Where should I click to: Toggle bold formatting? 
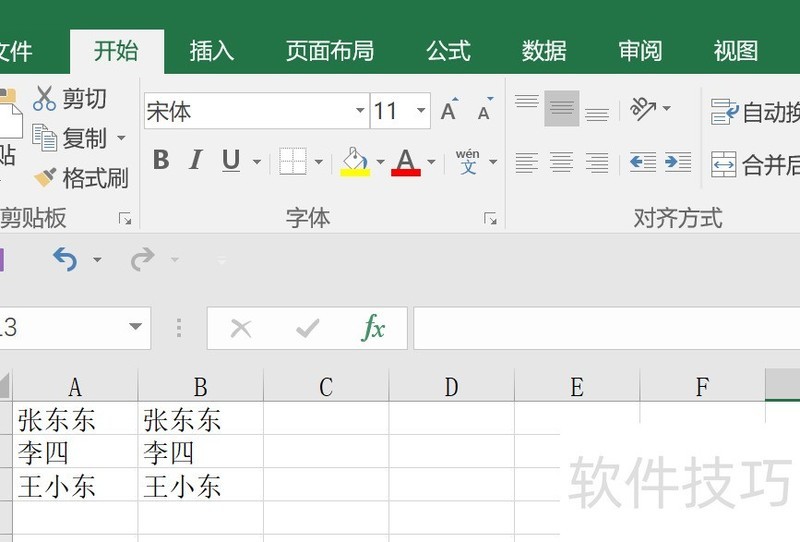click(161, 160)
